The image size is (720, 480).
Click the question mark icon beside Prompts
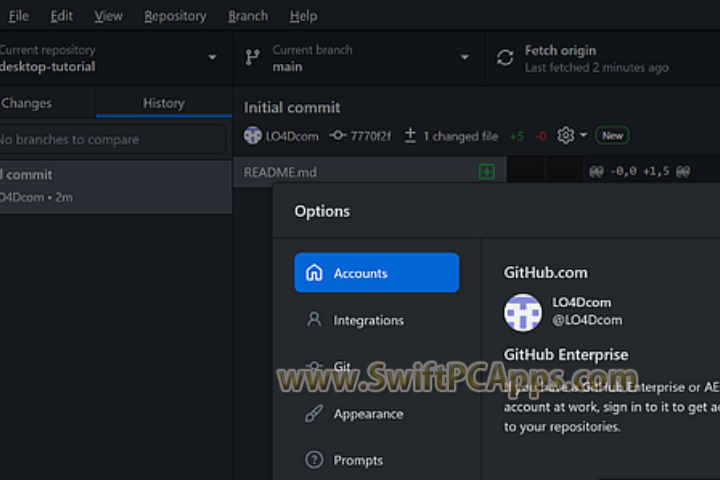[314, 459]
